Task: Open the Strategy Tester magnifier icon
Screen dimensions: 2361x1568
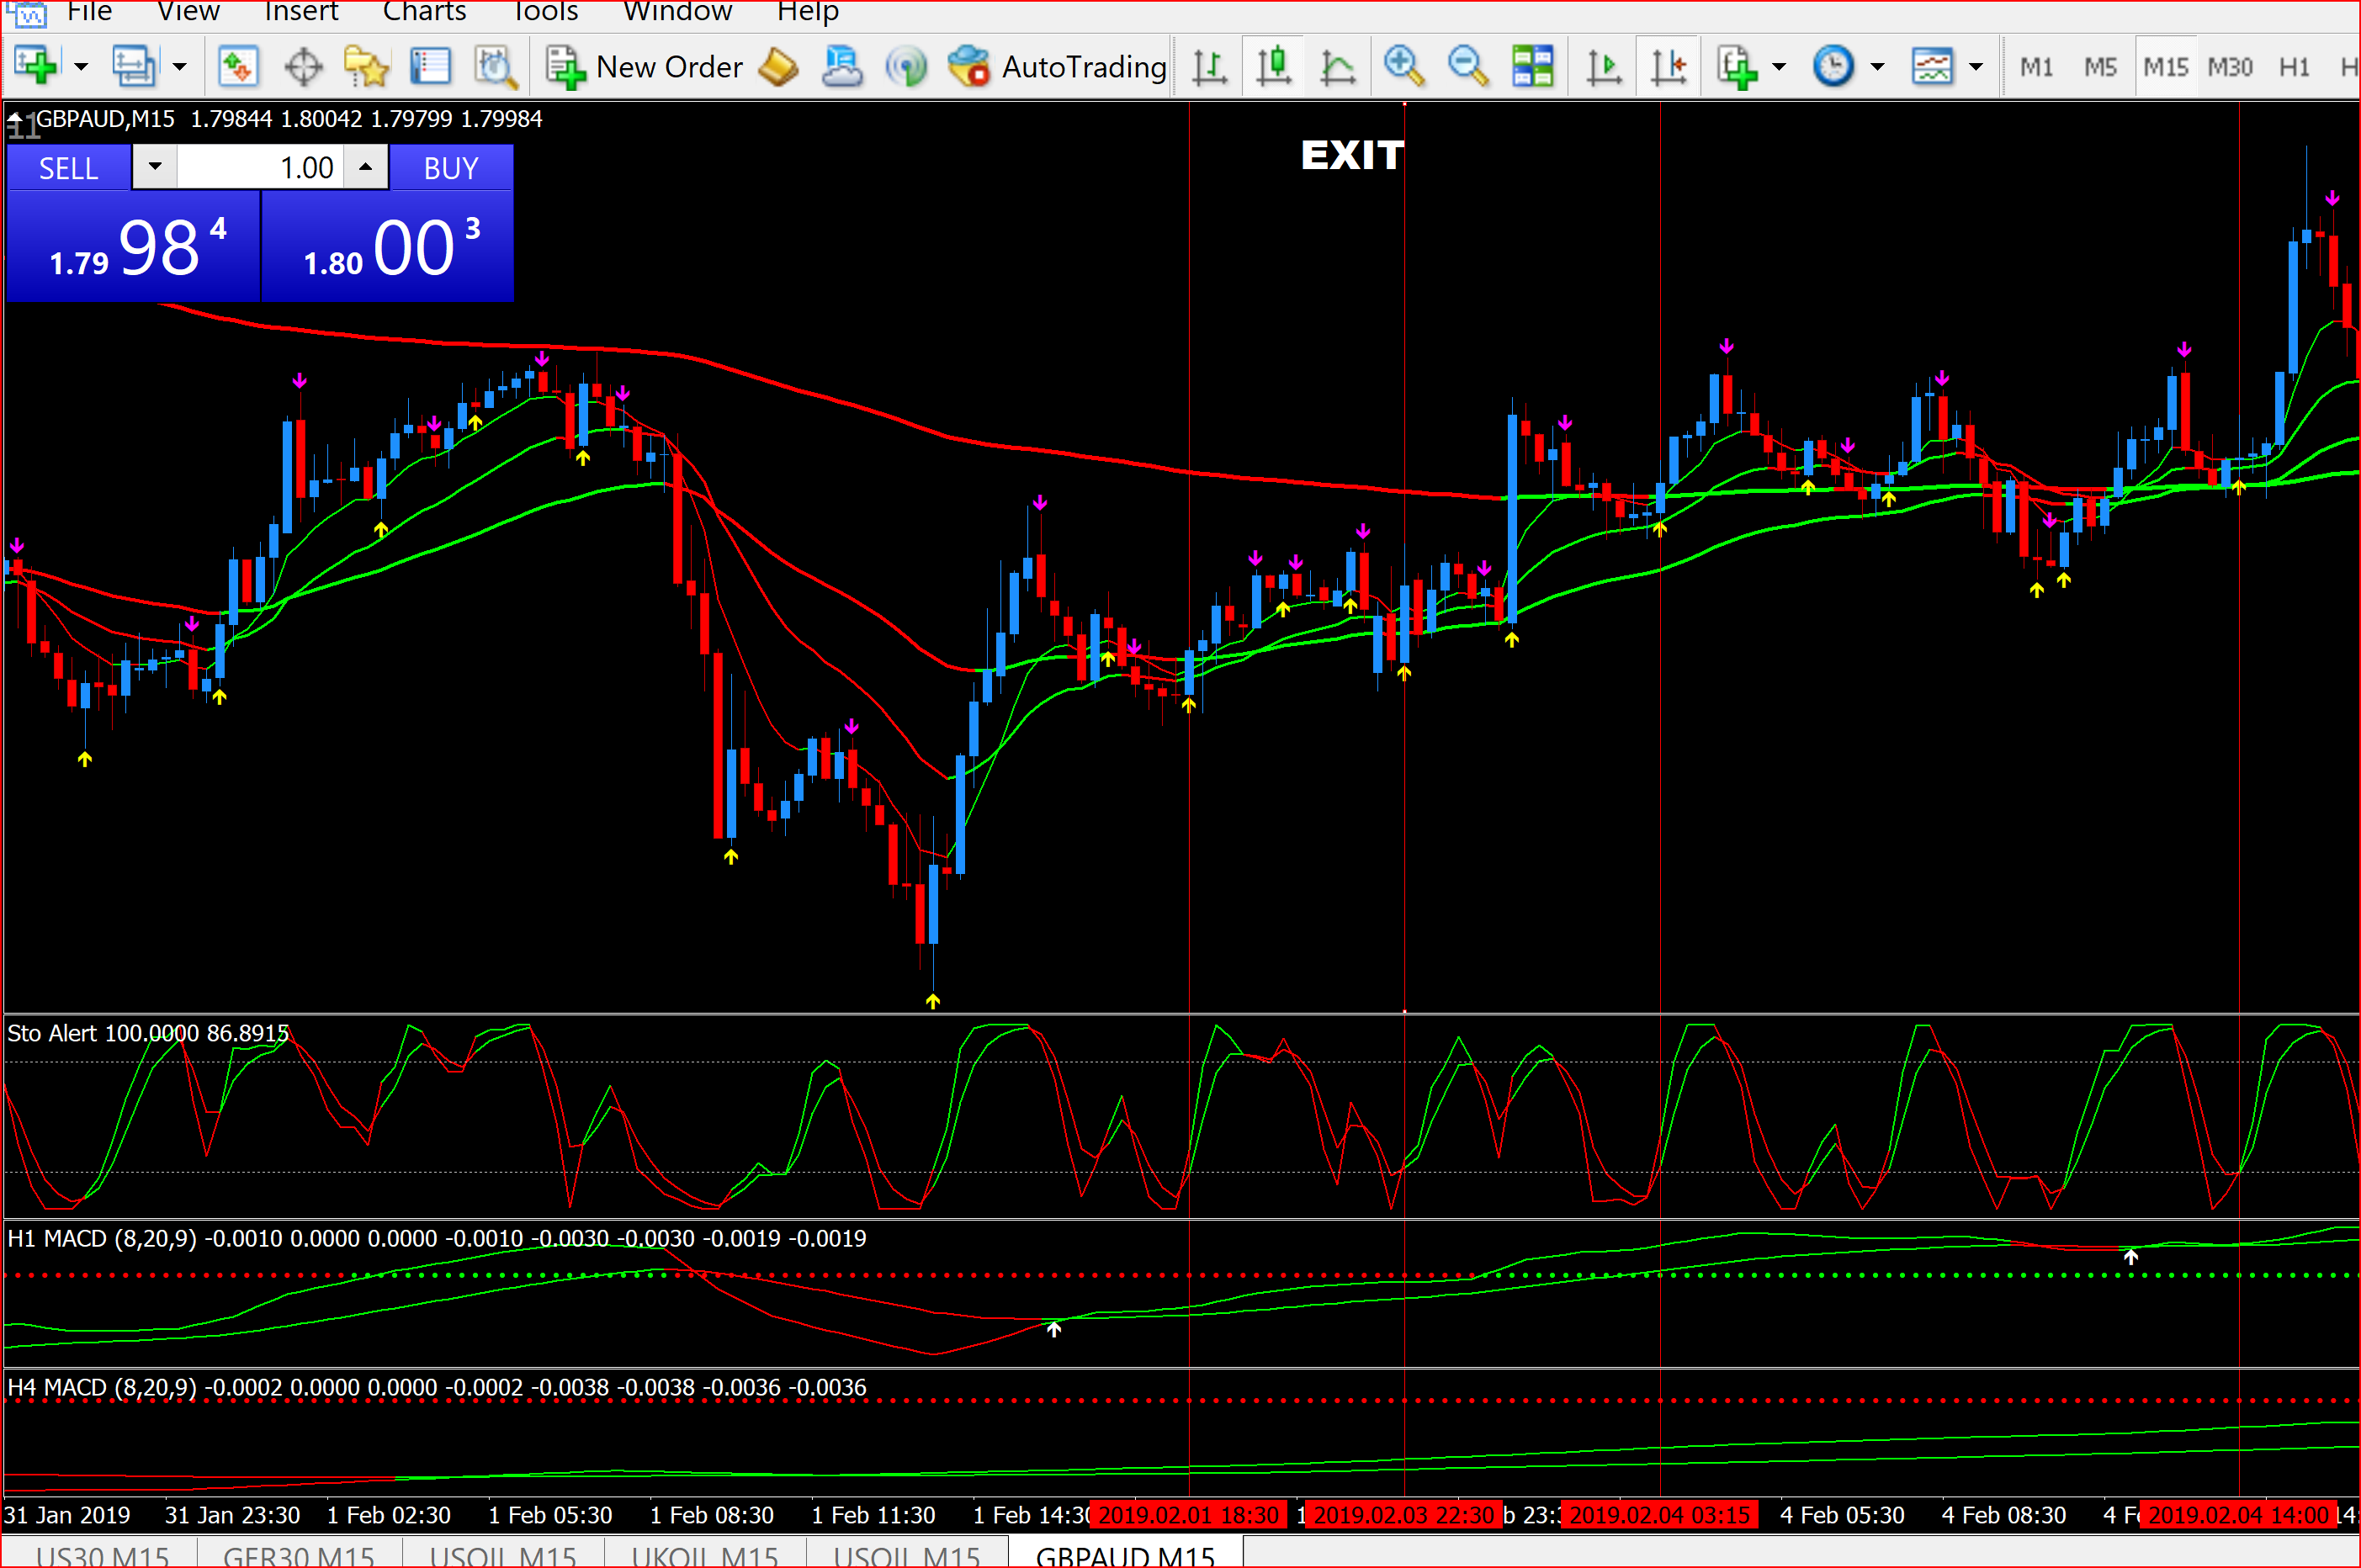Action: 495,66
